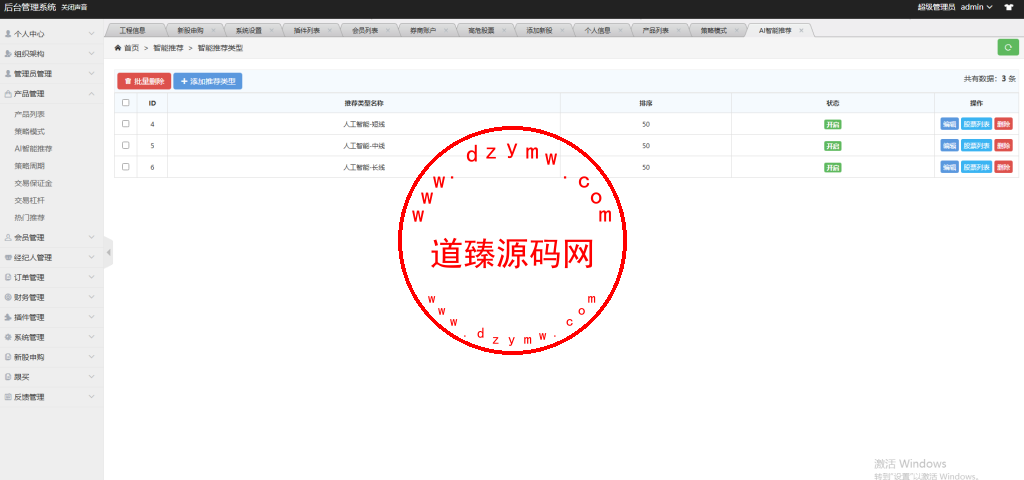Tick the checkbox for row ID 5
The image size is (1024, 480).
tap(125, 145)
